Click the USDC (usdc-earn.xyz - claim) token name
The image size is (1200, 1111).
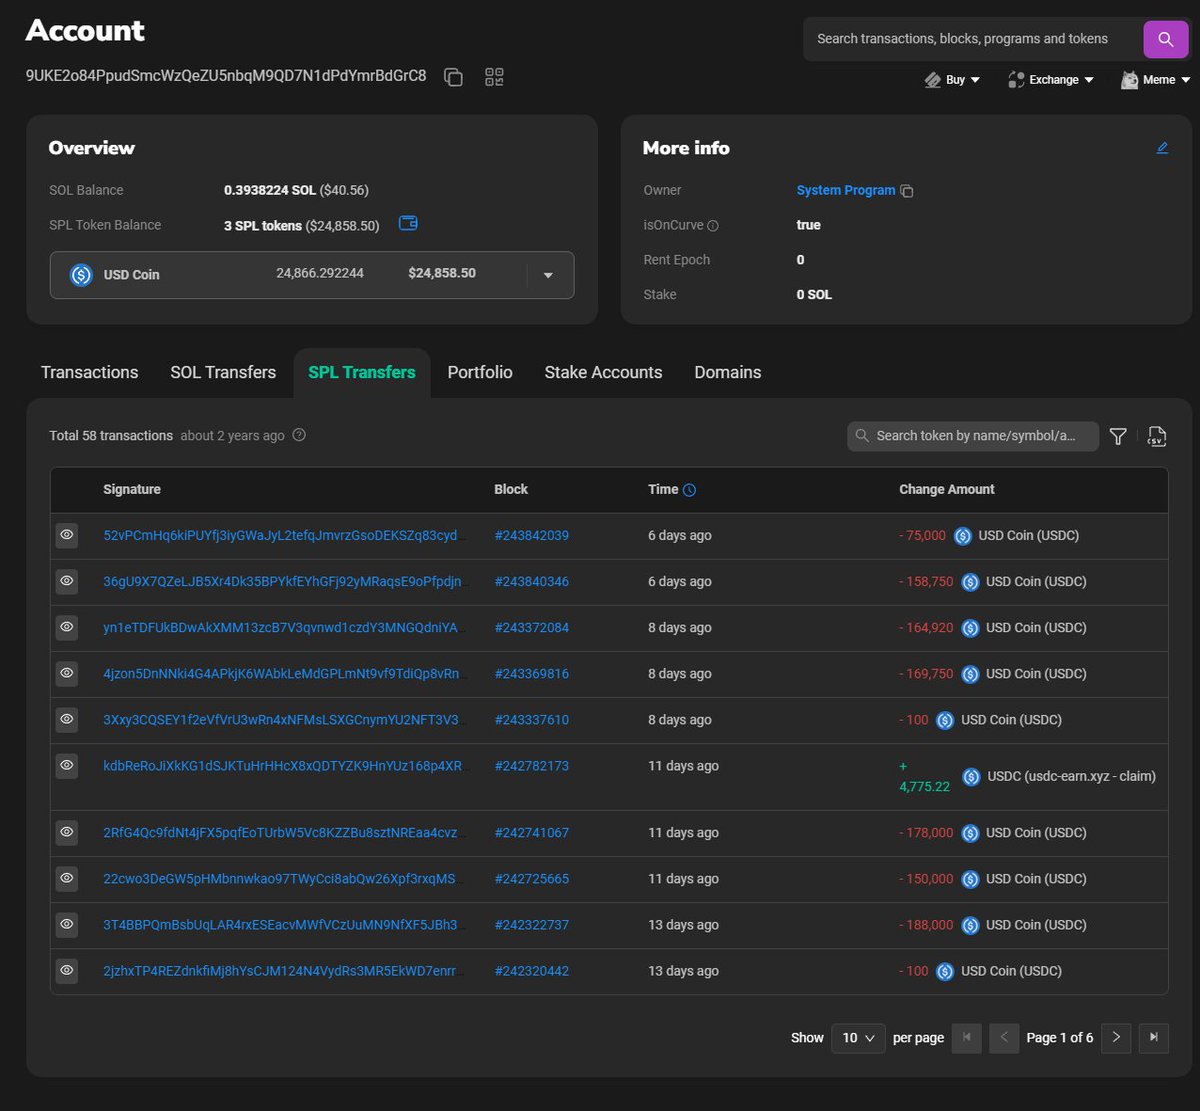click(1071, 776)
